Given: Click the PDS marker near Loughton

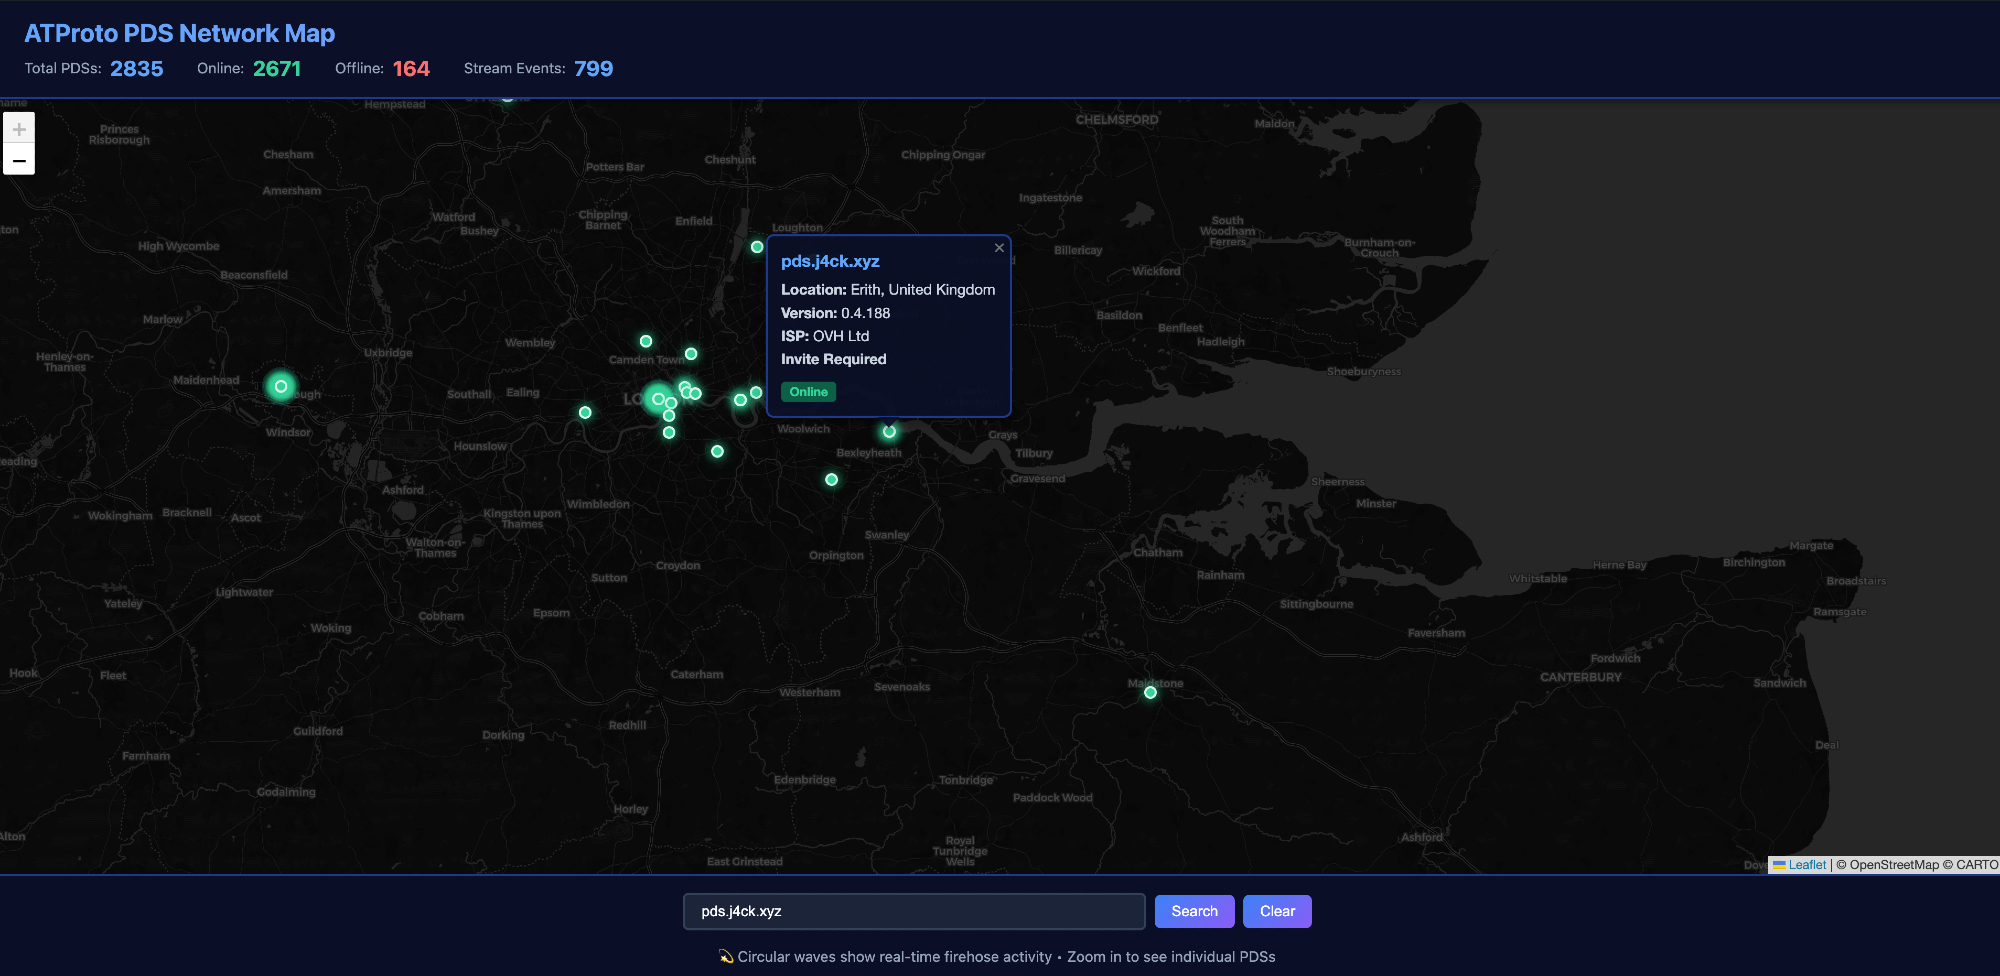Looking at the screenshot, I should (x=757, y=247).
